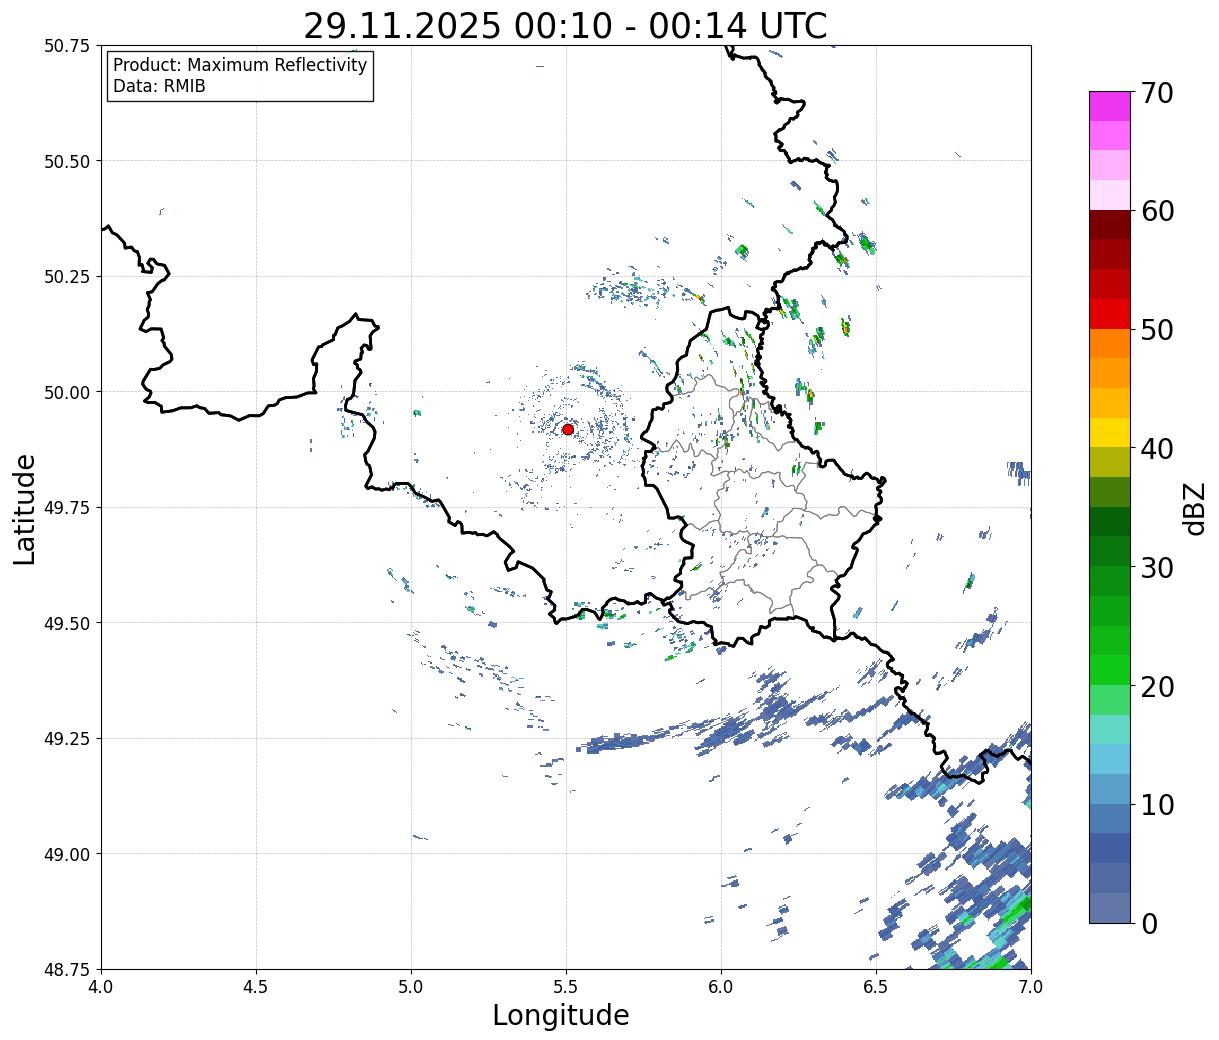1219x1040 pixels.
Task: Click the bright green 20 dBZ color band
Action: click(1110, 670)
